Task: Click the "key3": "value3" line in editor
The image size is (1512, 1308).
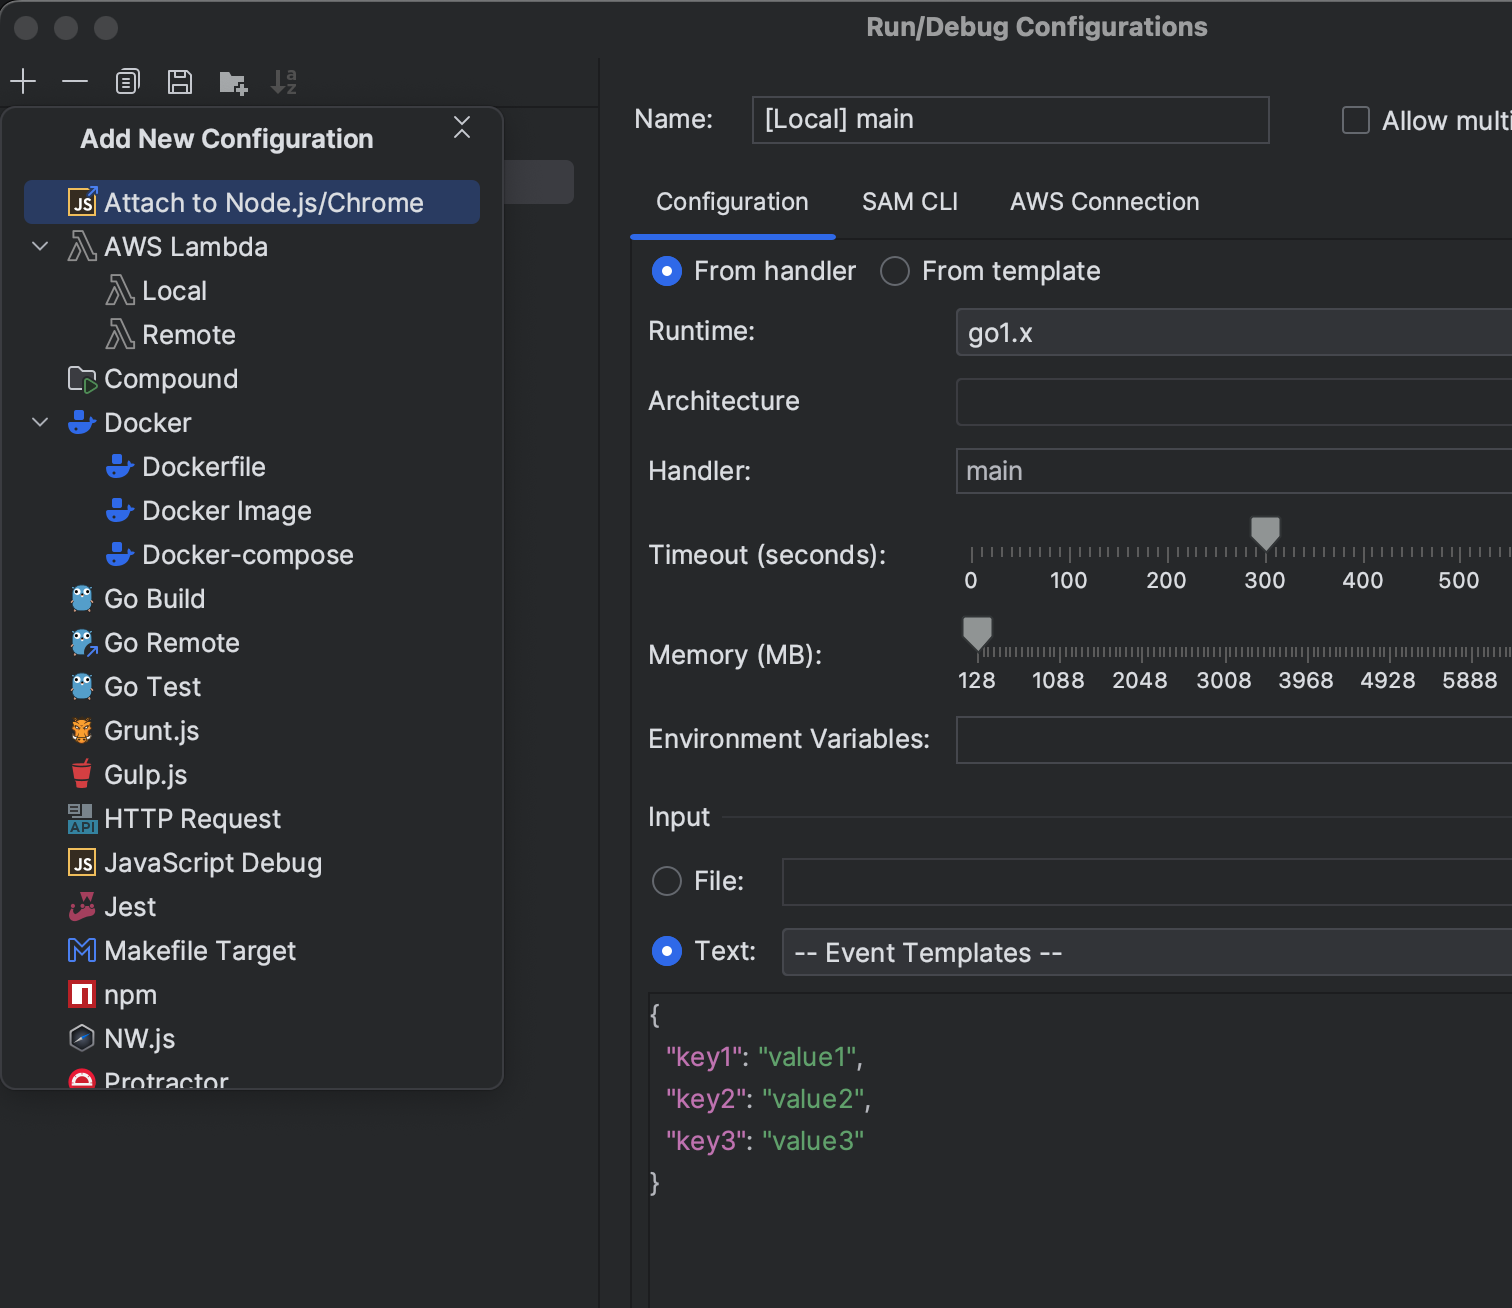Action: [x=764, y=1141]
